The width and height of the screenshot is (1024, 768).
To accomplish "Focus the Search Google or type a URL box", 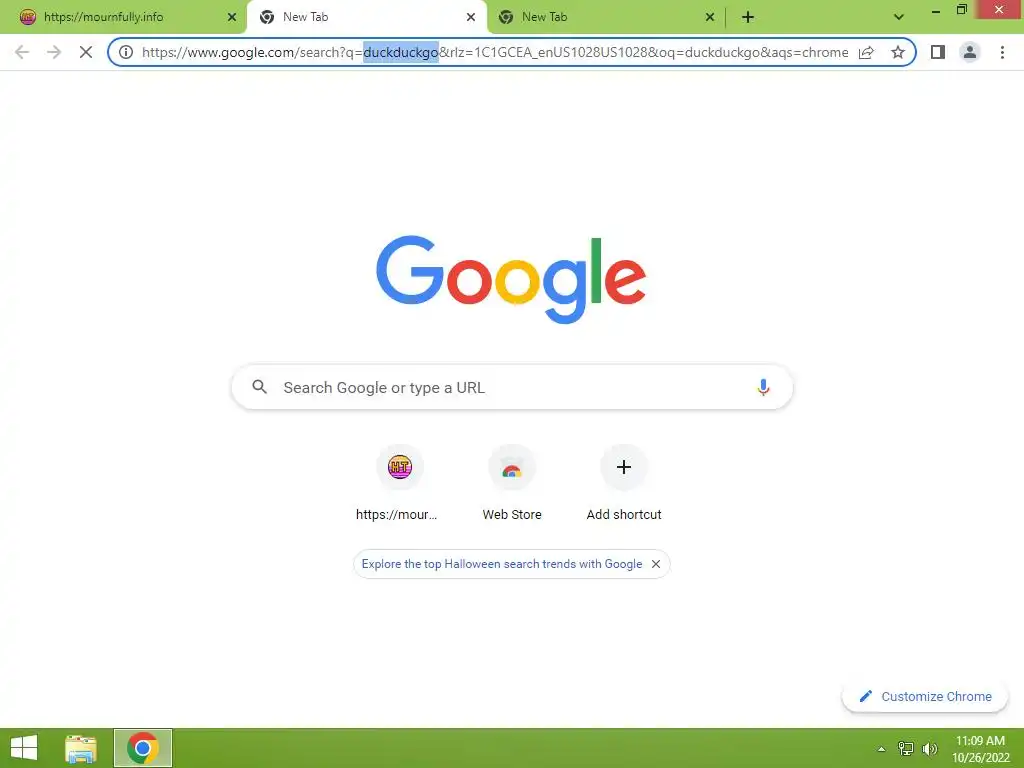I will [512, 387].
